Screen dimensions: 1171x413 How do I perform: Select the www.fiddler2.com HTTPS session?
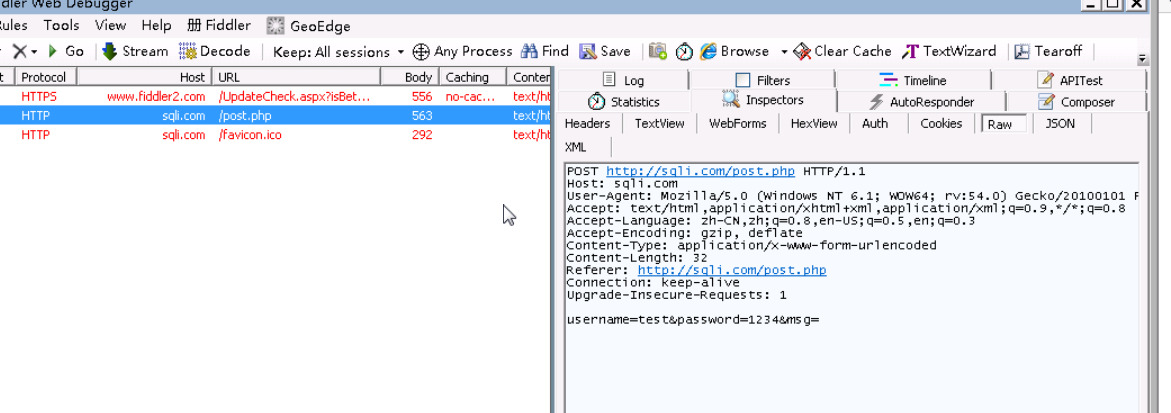(275, 96)
